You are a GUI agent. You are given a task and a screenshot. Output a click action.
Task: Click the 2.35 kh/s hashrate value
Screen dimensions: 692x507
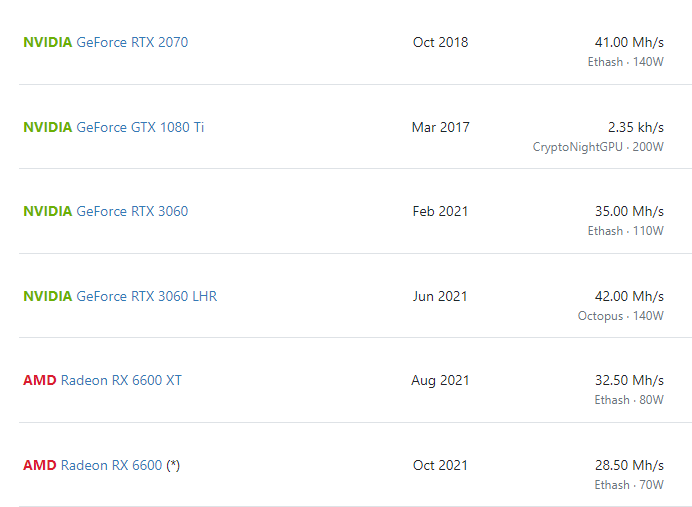[636, 127]
